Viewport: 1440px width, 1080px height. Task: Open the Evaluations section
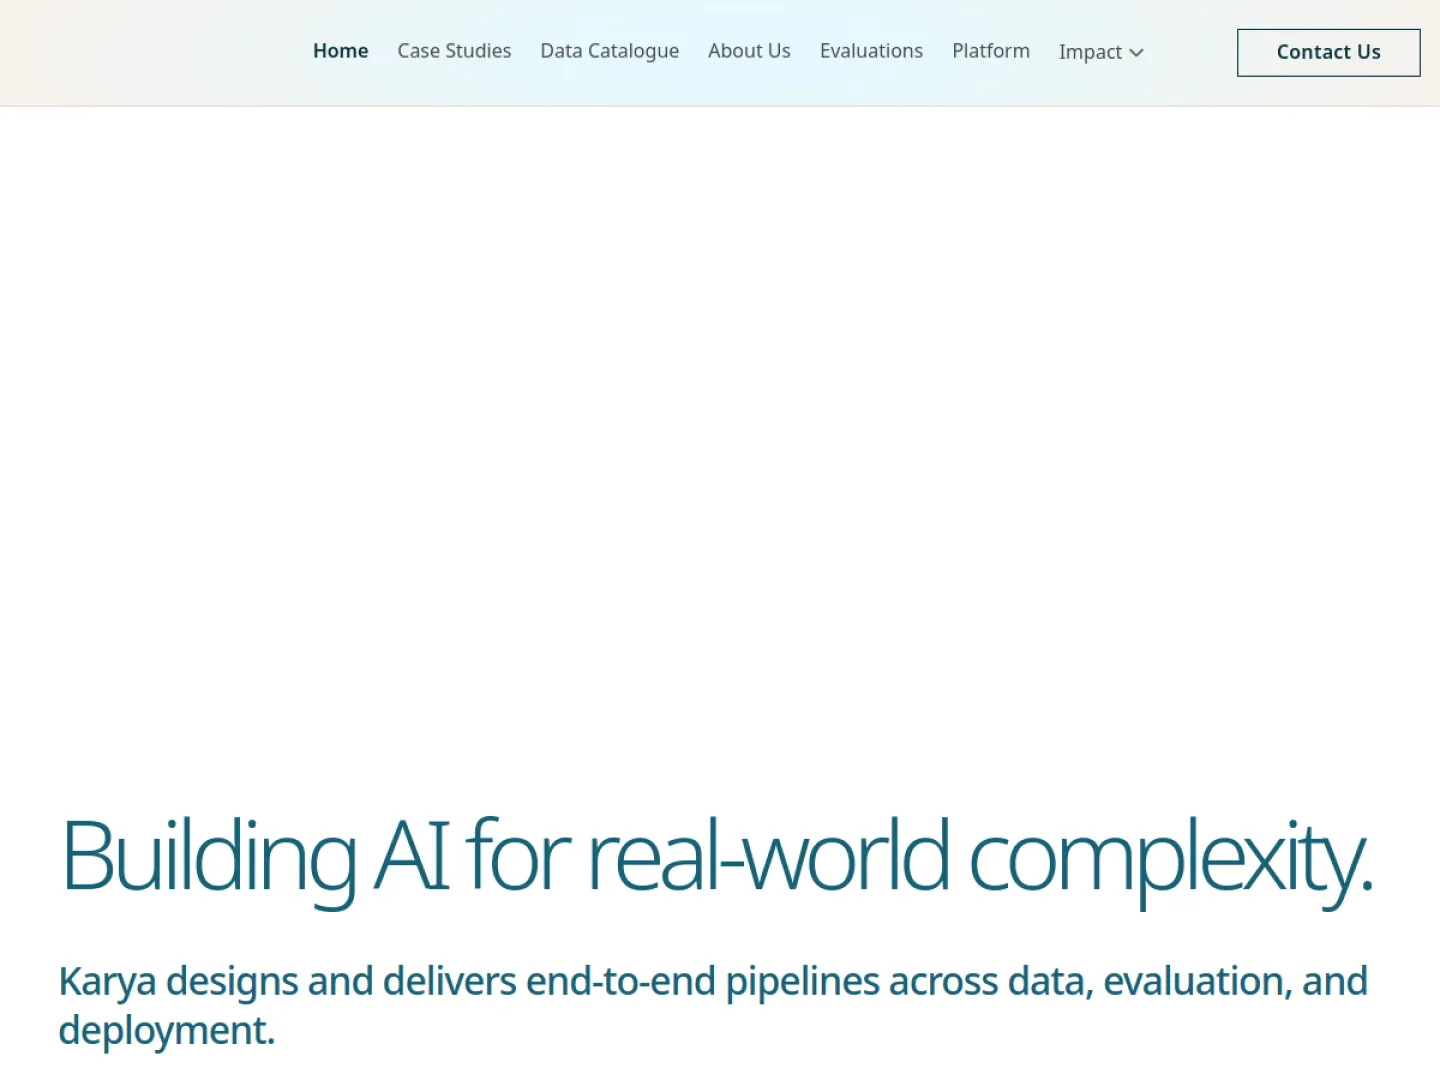tap(871, 51)
